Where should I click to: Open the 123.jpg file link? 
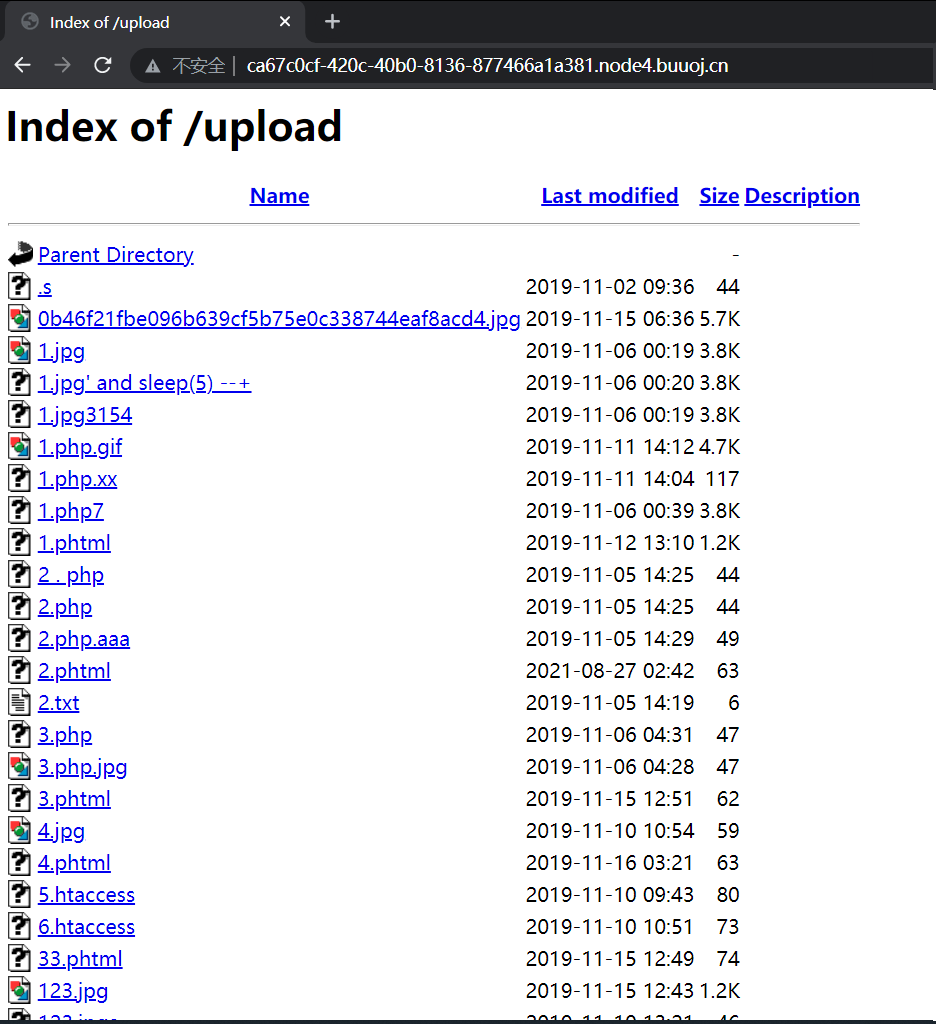coord(73,991)
